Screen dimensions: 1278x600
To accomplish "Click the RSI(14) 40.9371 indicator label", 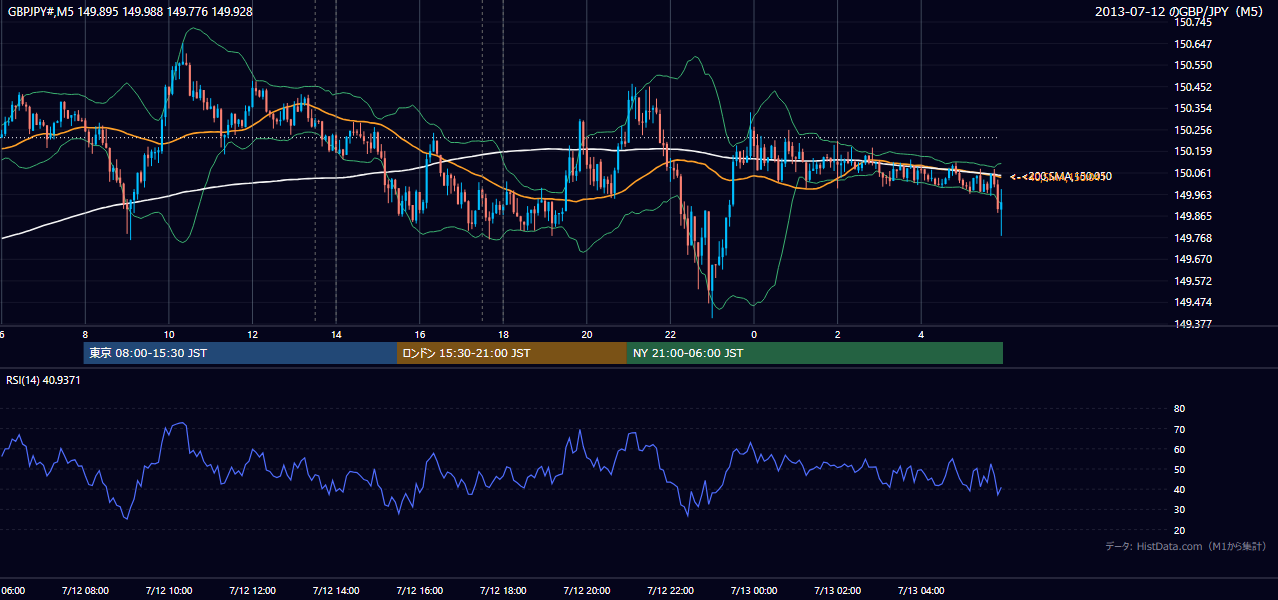I will click(43, 380).
